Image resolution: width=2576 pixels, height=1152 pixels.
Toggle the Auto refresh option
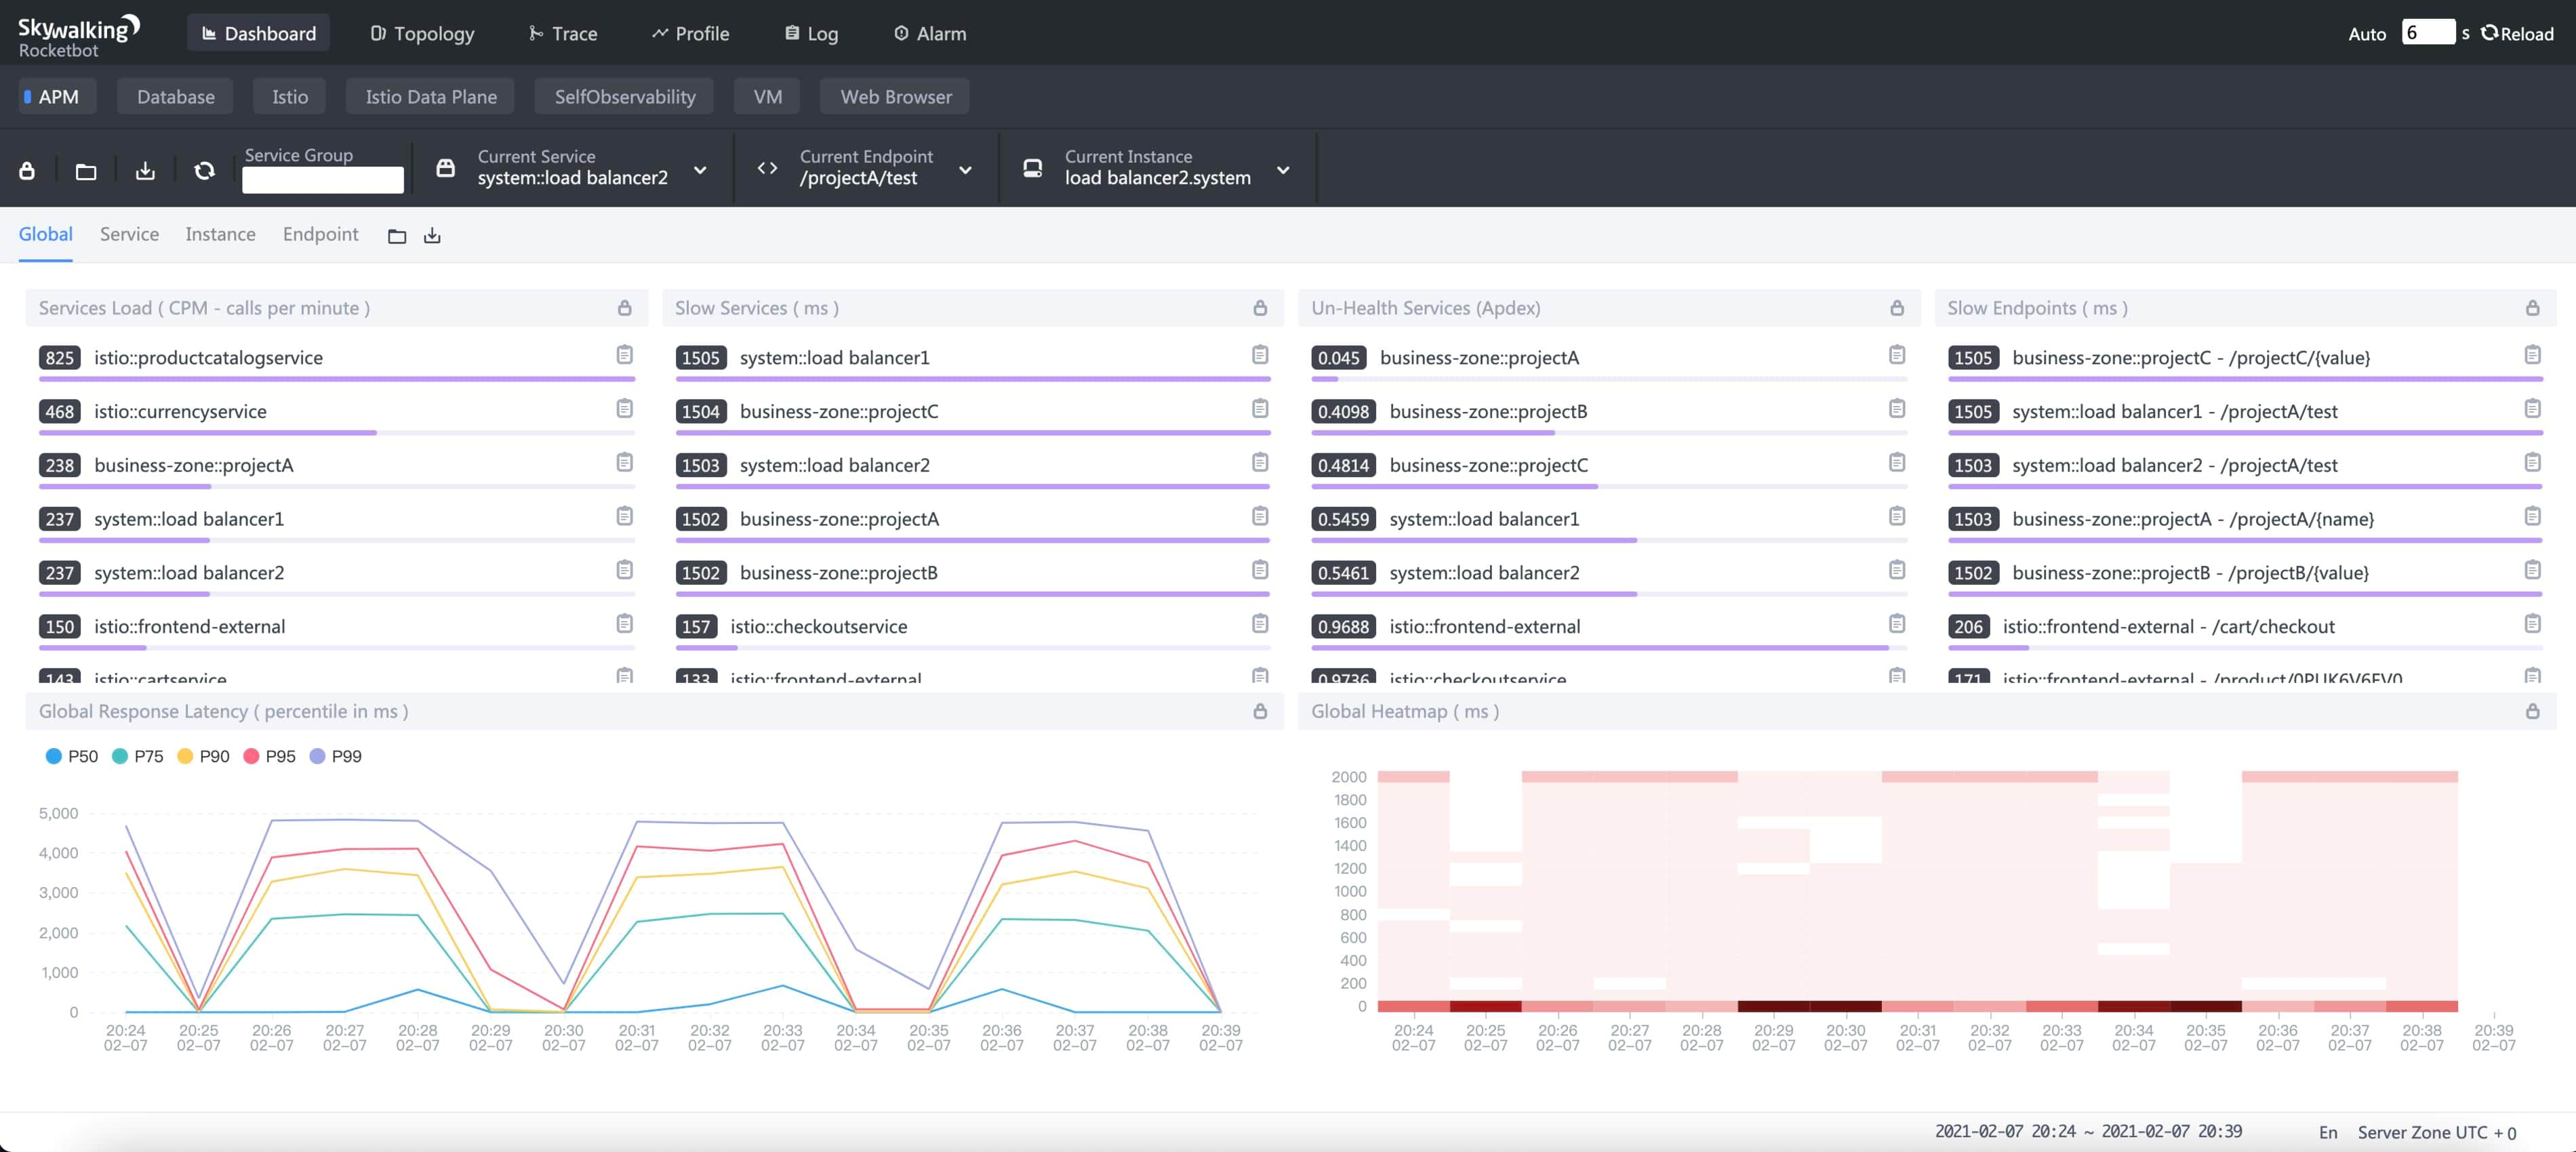pos(2366,34)
